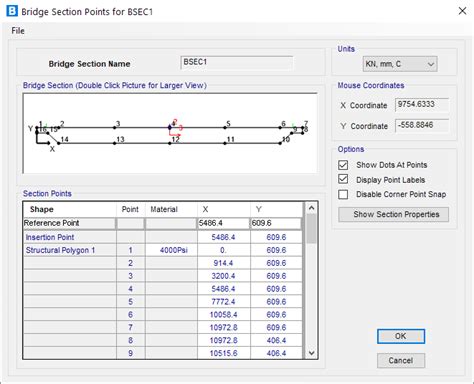Click point 11 in the section preview
Image resolution: width=474 pixels, height=384 pixels.
tap(225, 143)
